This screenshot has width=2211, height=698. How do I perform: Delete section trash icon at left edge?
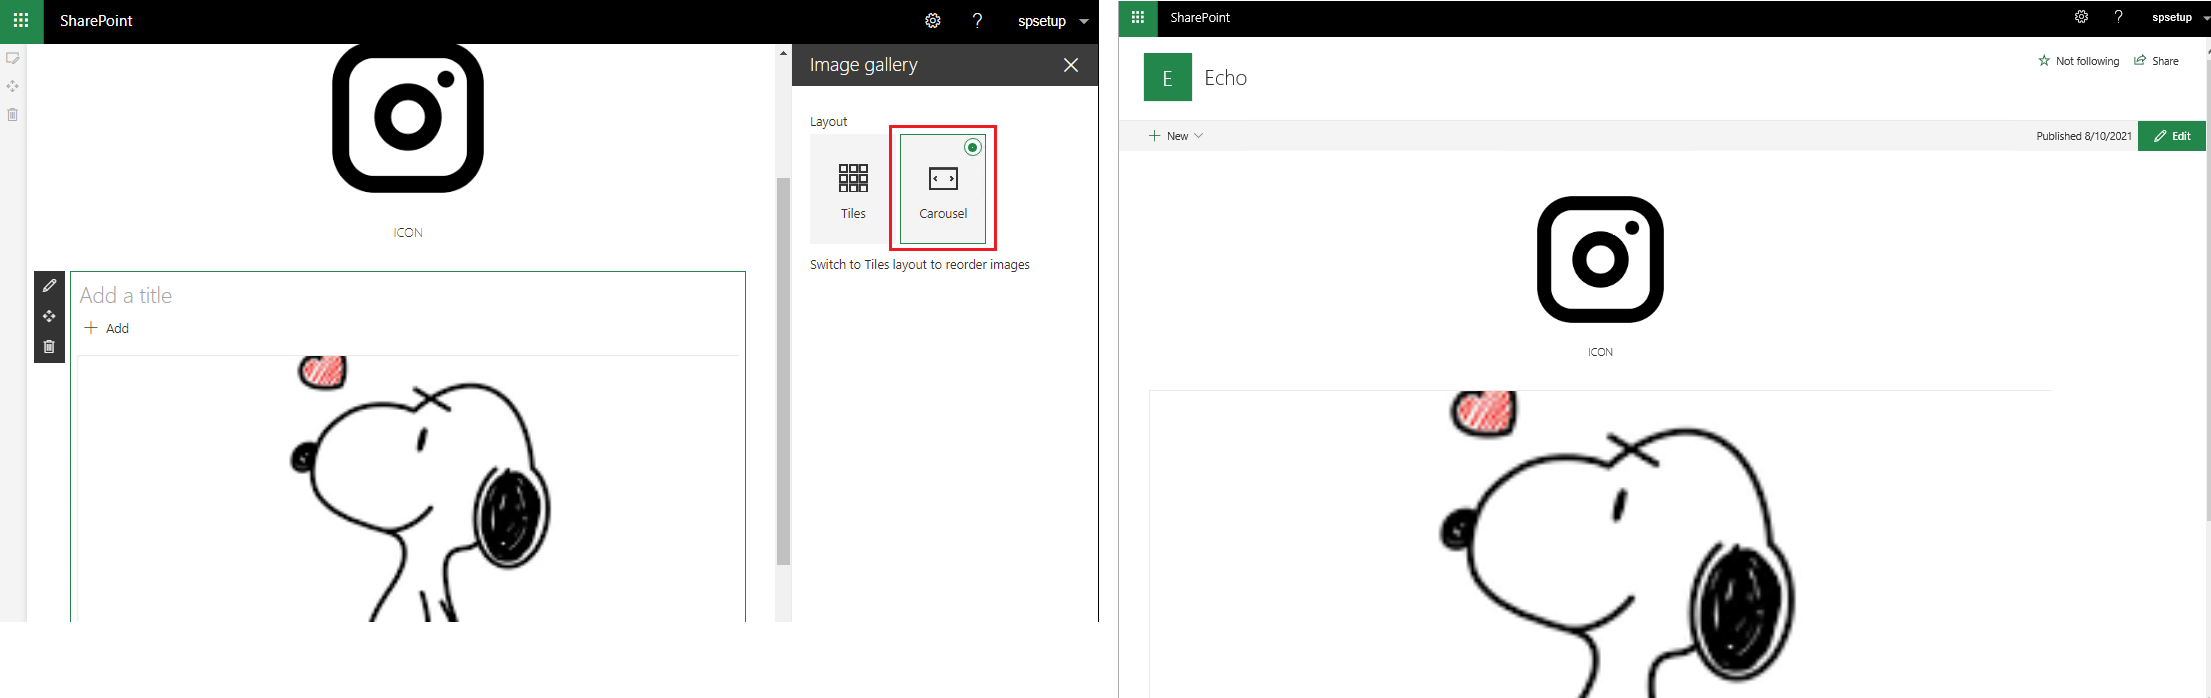[x=13, y=114]
